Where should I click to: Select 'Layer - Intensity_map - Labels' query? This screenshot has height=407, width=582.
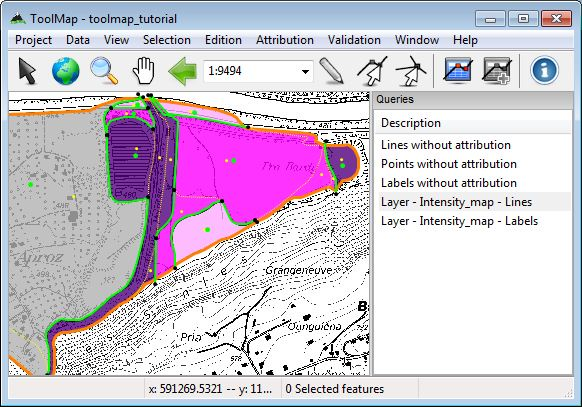[460, 221]
